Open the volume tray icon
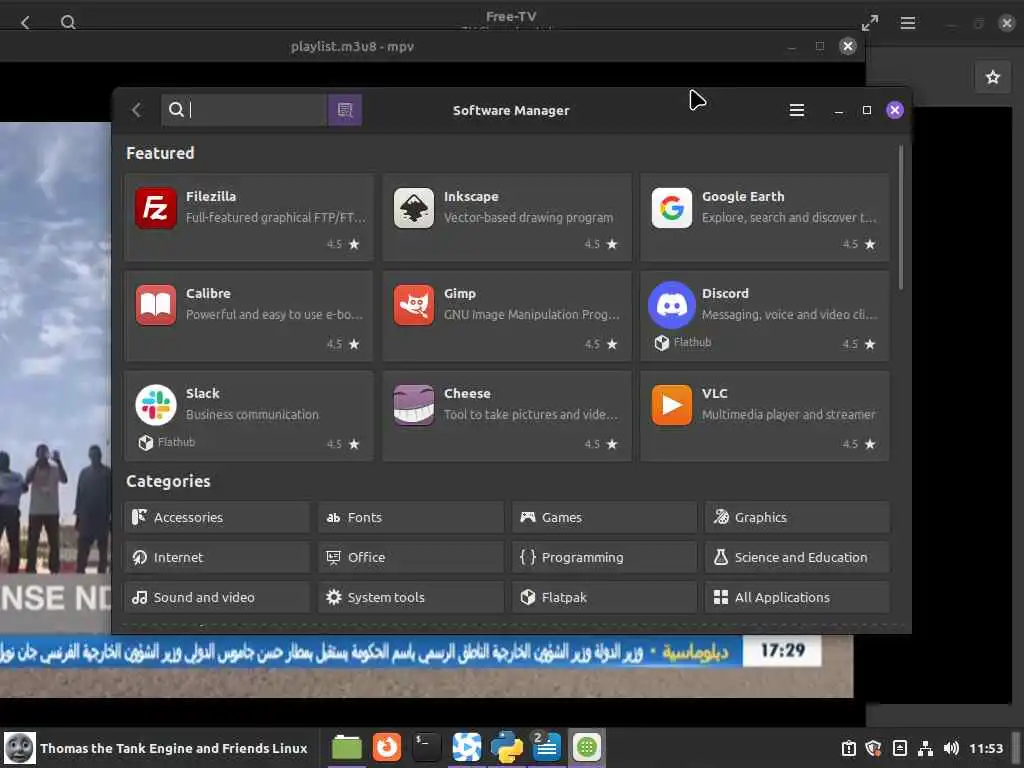The image size is (1024, 768). click(952, 748)
